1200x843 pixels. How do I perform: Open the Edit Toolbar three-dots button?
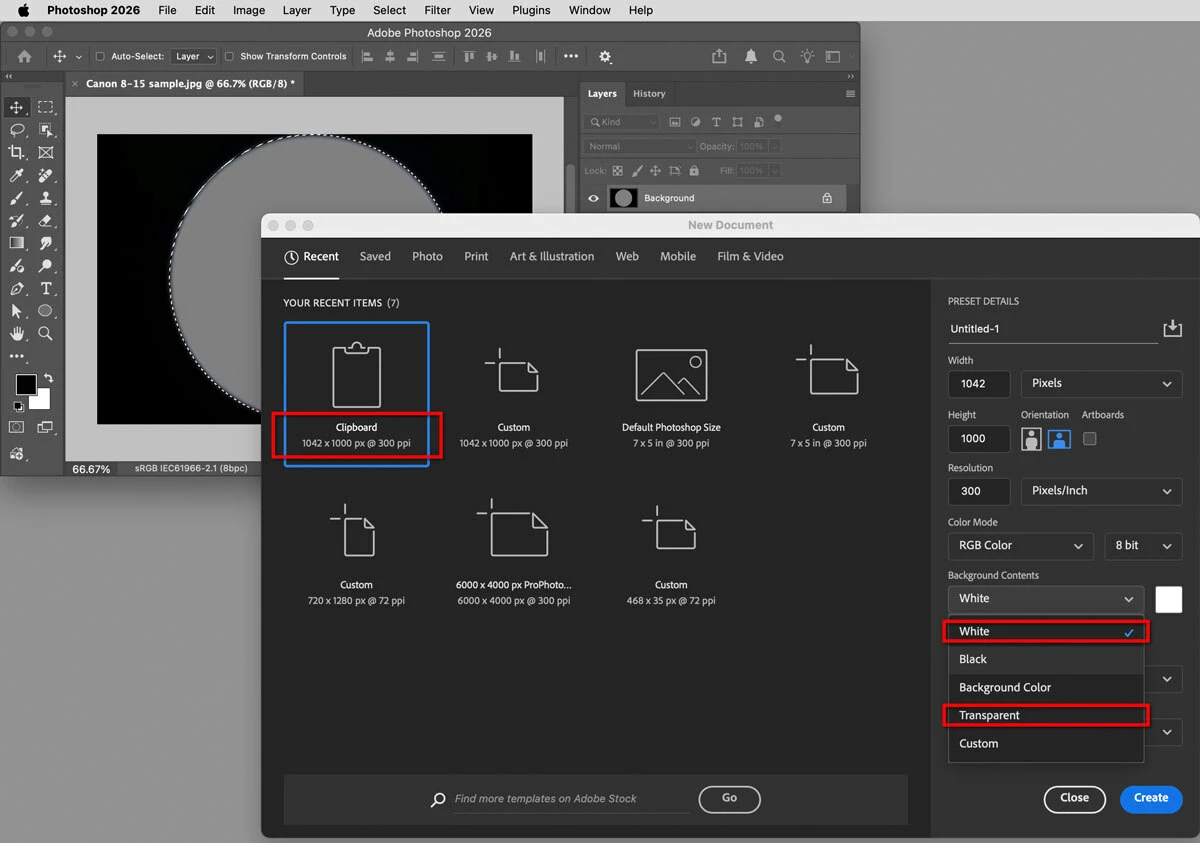click(17, 356)
